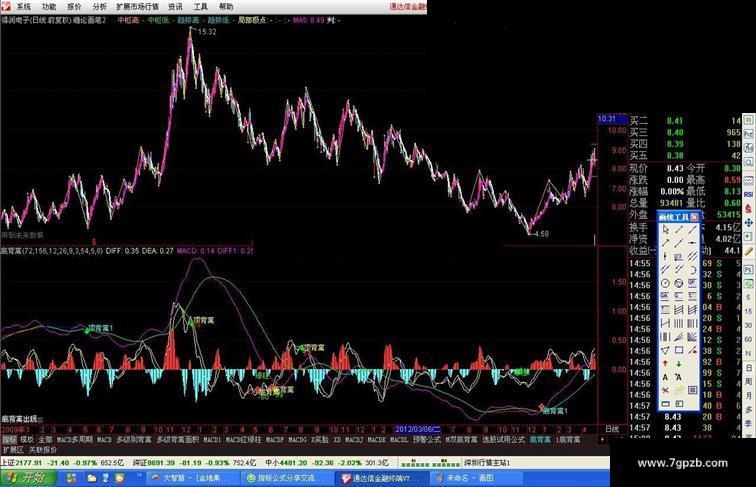Switch to the 5-minute period in sidebar

(x=748, y=298)
